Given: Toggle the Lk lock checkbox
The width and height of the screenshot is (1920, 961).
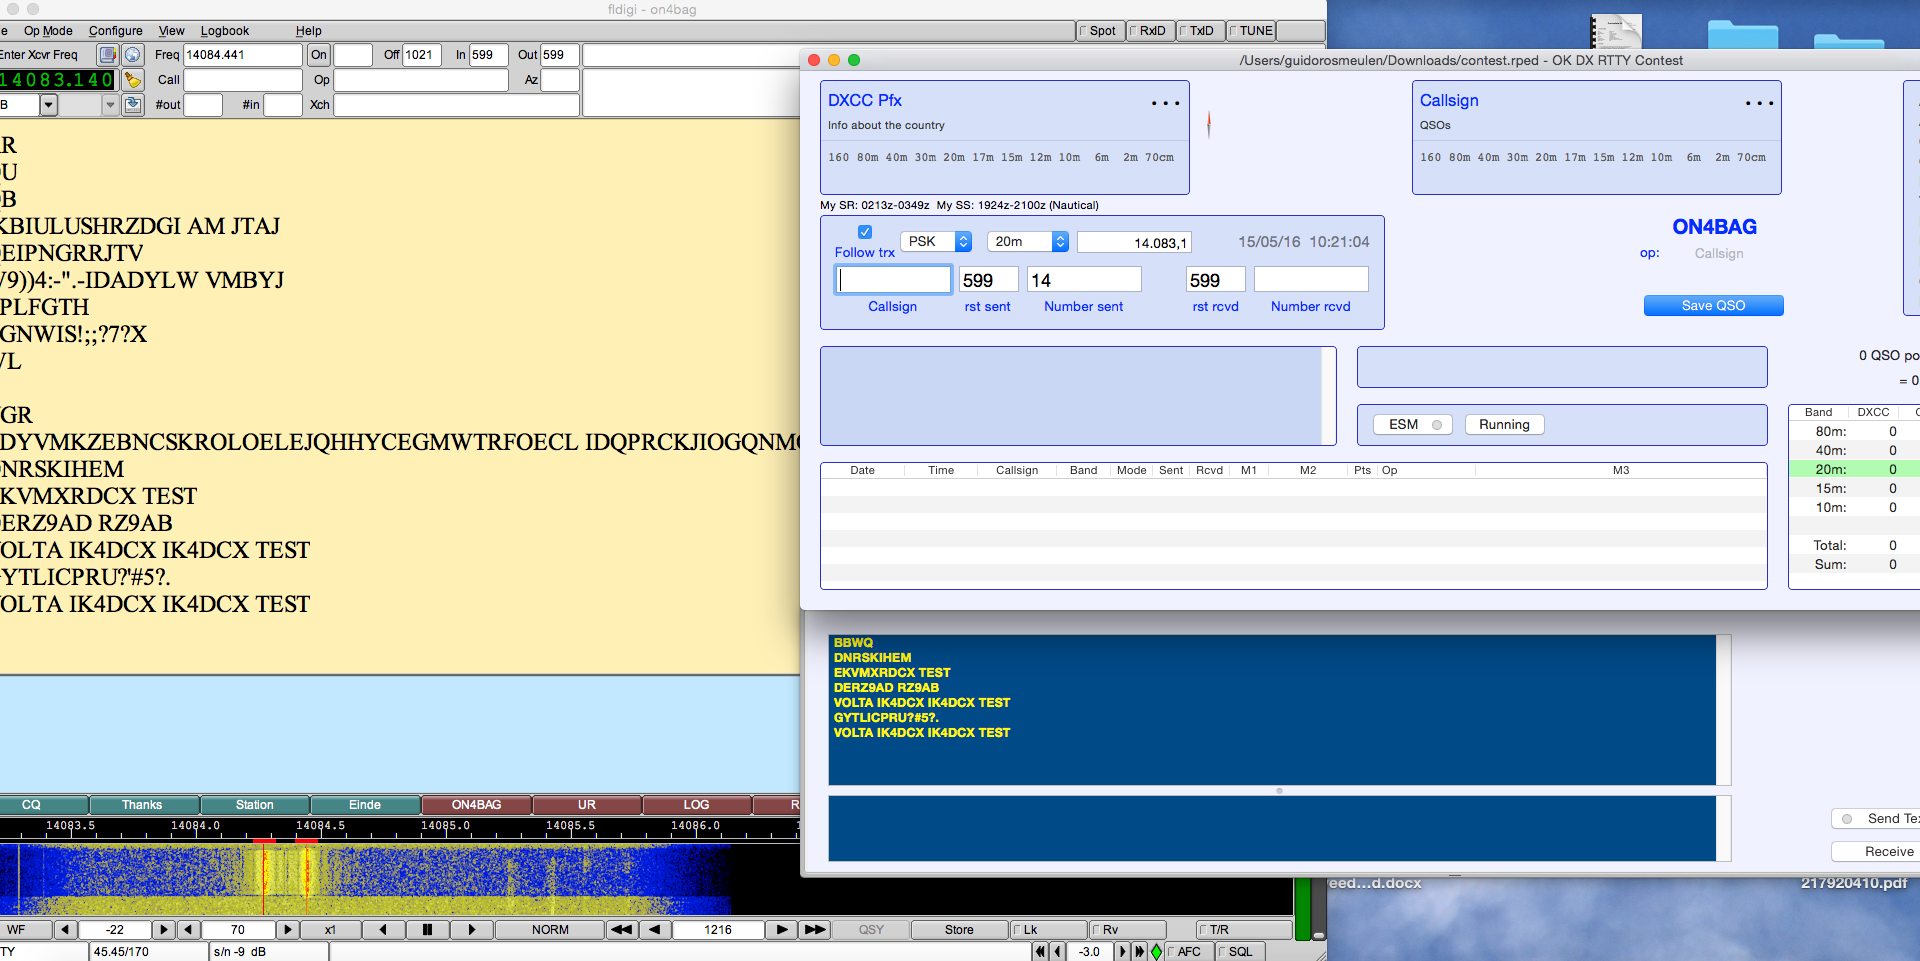Looking at the screenshot, I should click(1048, 929).
